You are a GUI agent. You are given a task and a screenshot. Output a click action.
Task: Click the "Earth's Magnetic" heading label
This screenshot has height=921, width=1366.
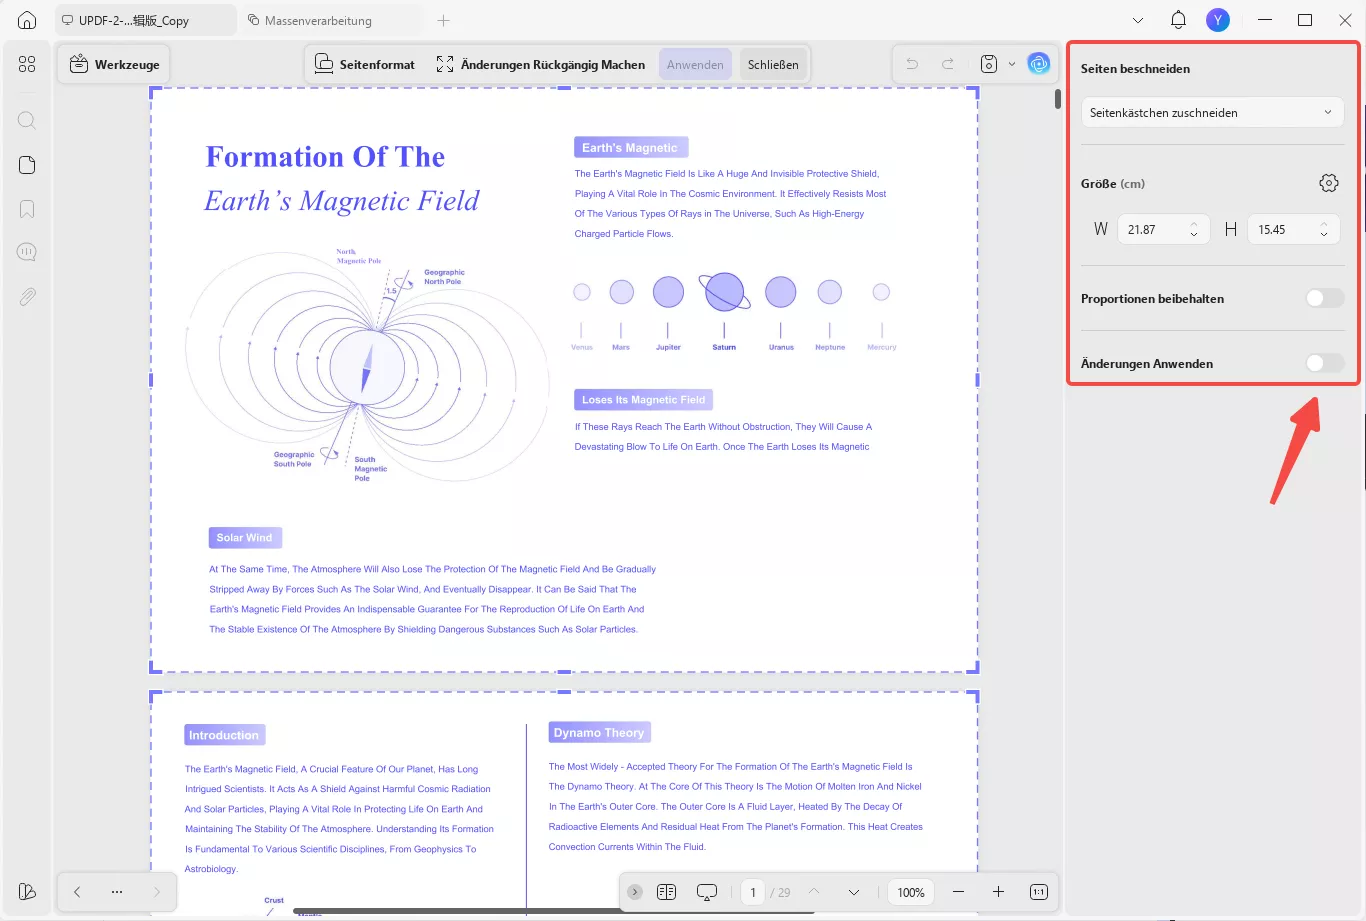pyautogui.click(x=630, y=147)
